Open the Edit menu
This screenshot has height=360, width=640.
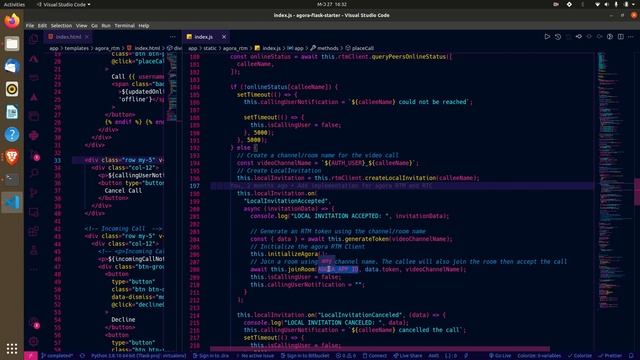coord(42,26)
